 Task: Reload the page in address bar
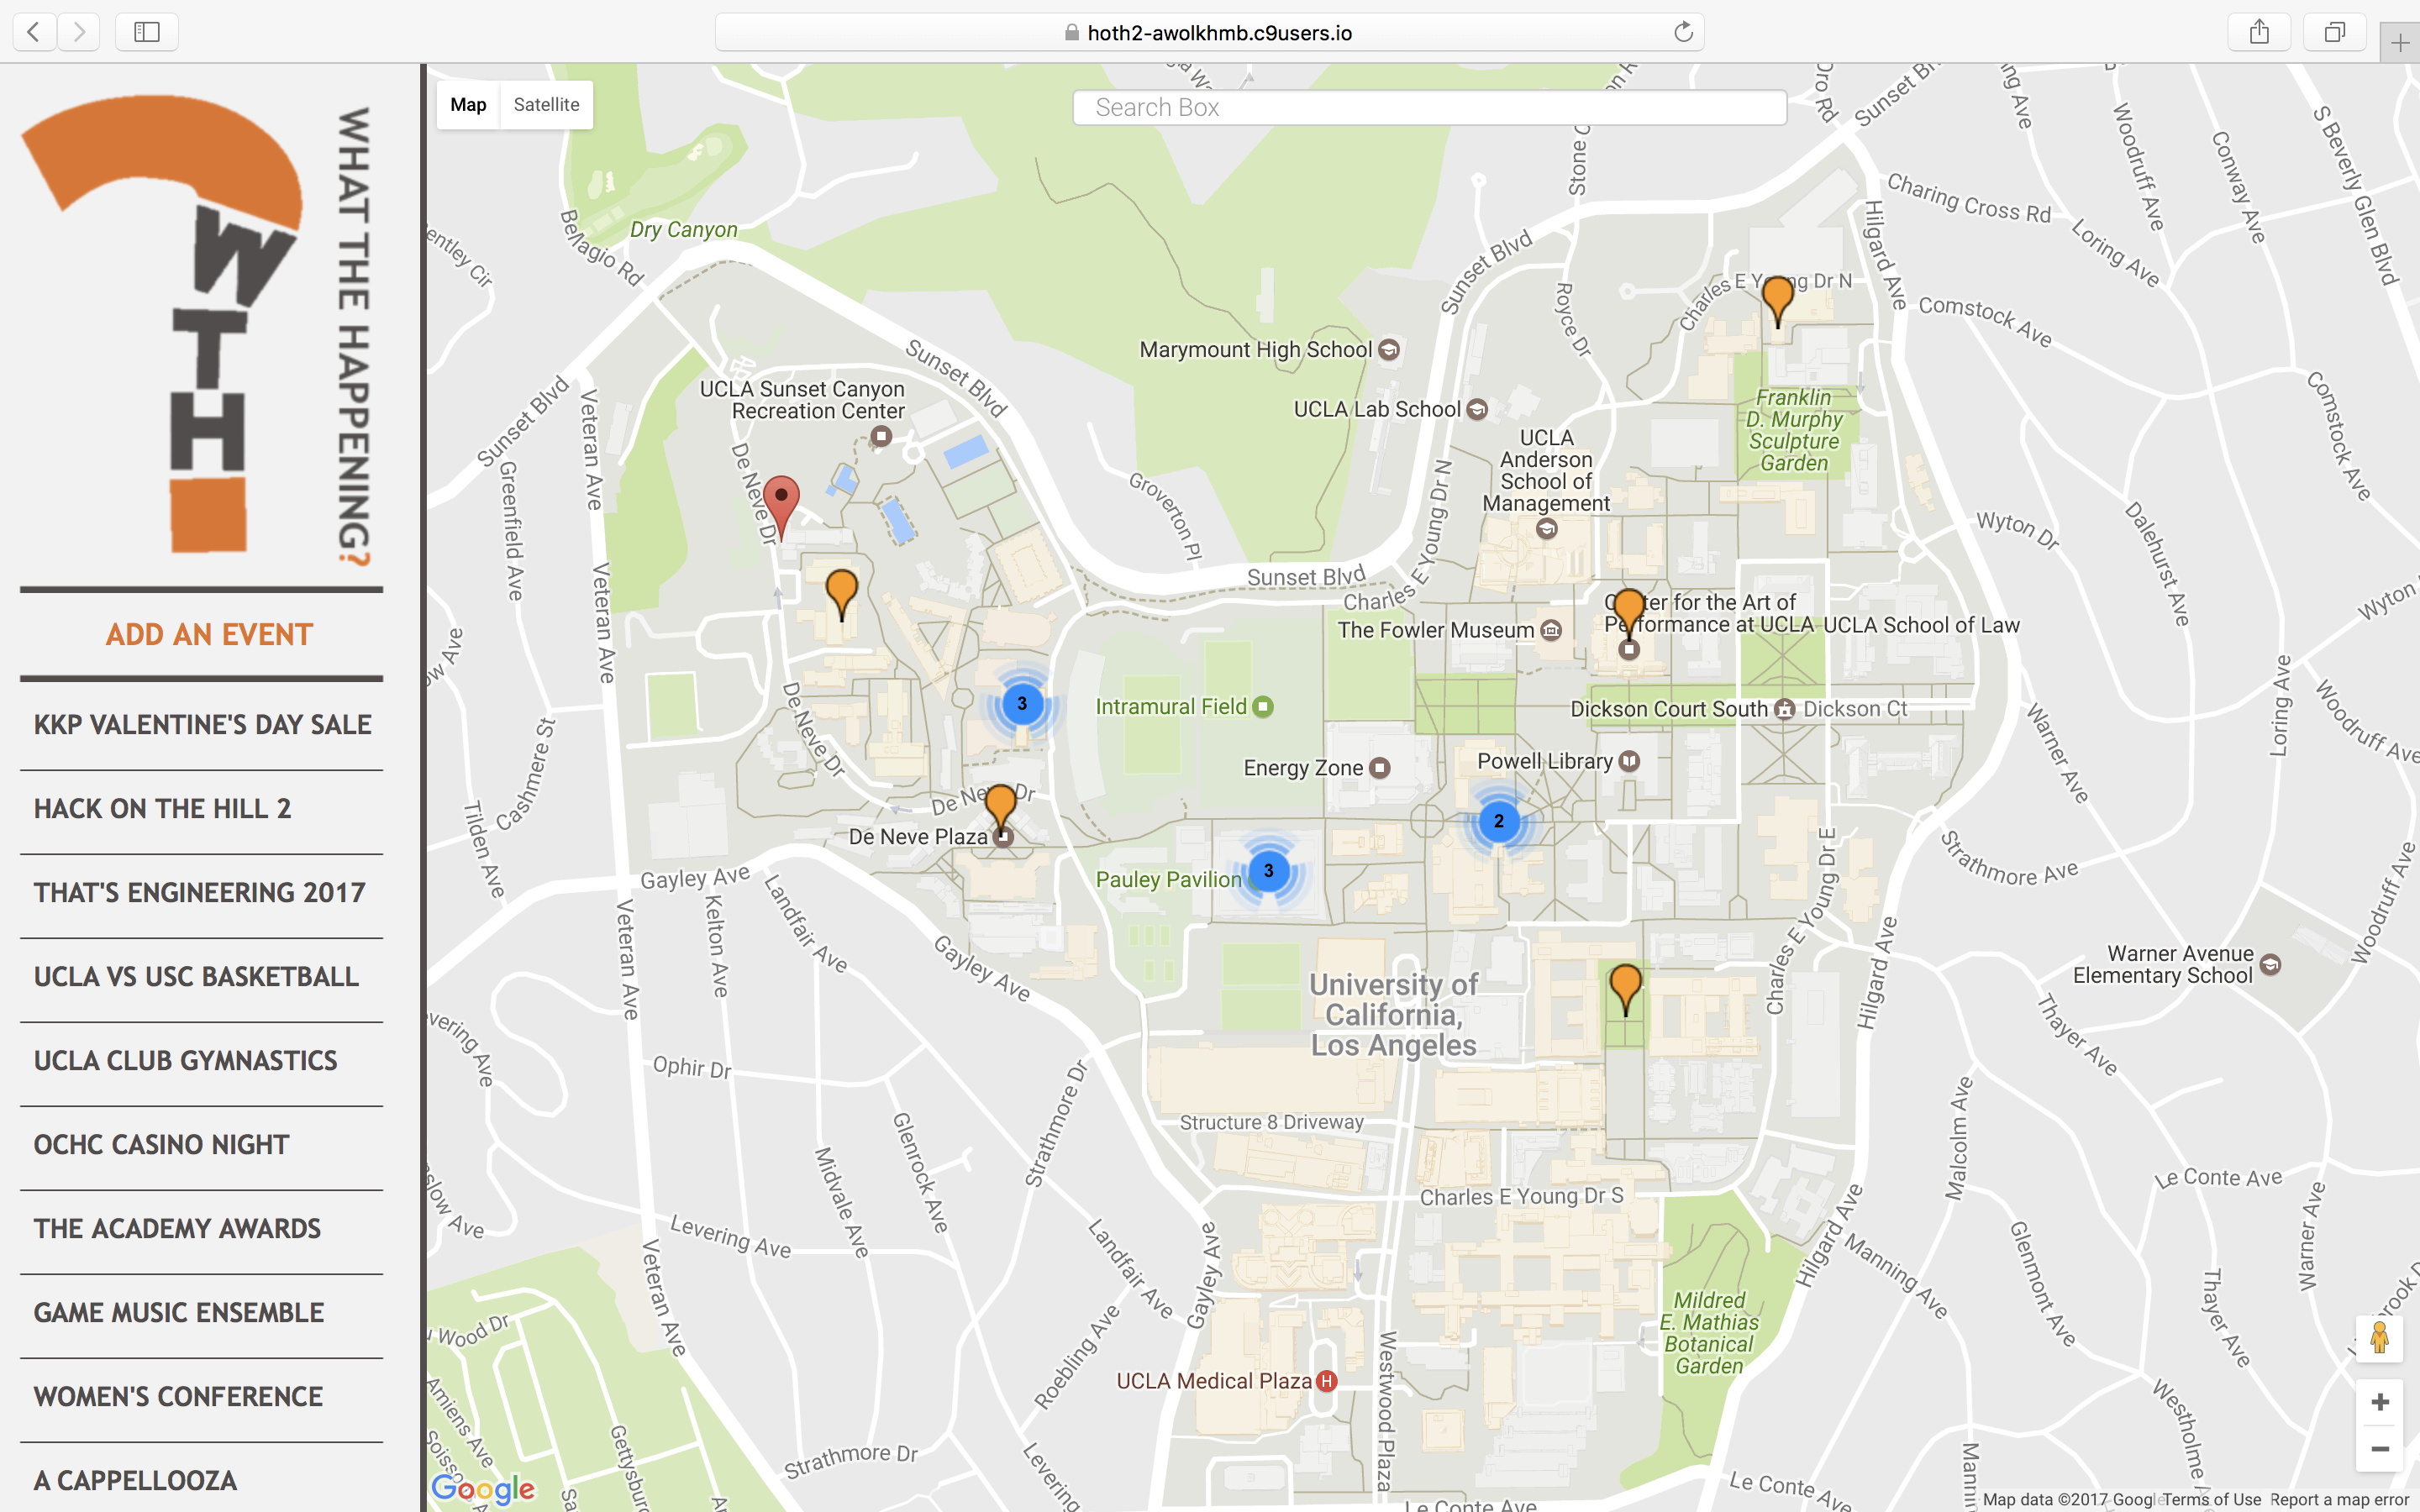click(x=1683, y=32)
